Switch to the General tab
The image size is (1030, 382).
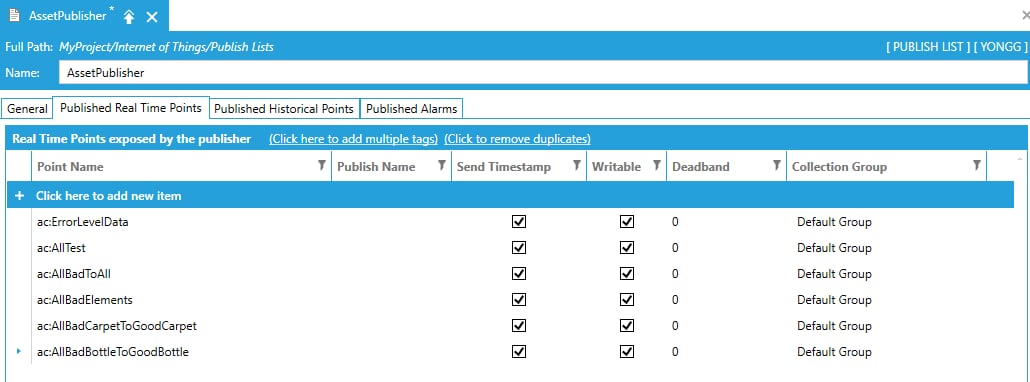coord(27,109)
